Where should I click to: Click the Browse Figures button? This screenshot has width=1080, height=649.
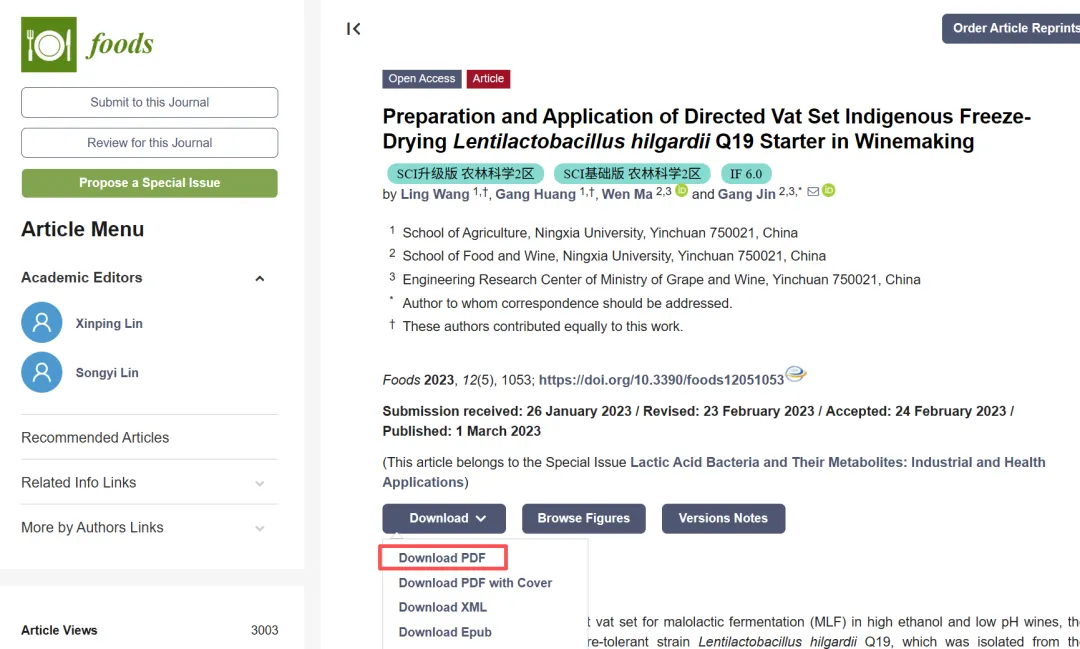(583, 519)
